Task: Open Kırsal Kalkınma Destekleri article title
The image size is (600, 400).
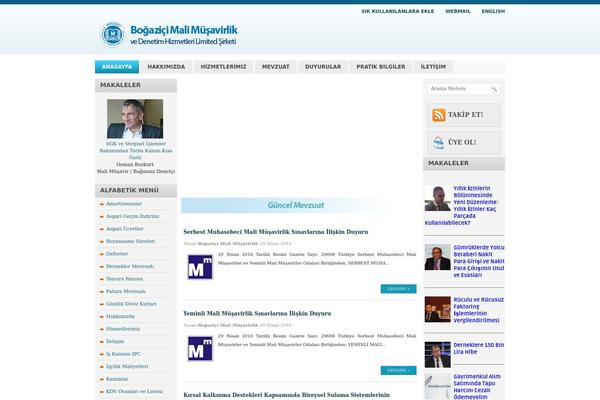Action: click(287, 395)
